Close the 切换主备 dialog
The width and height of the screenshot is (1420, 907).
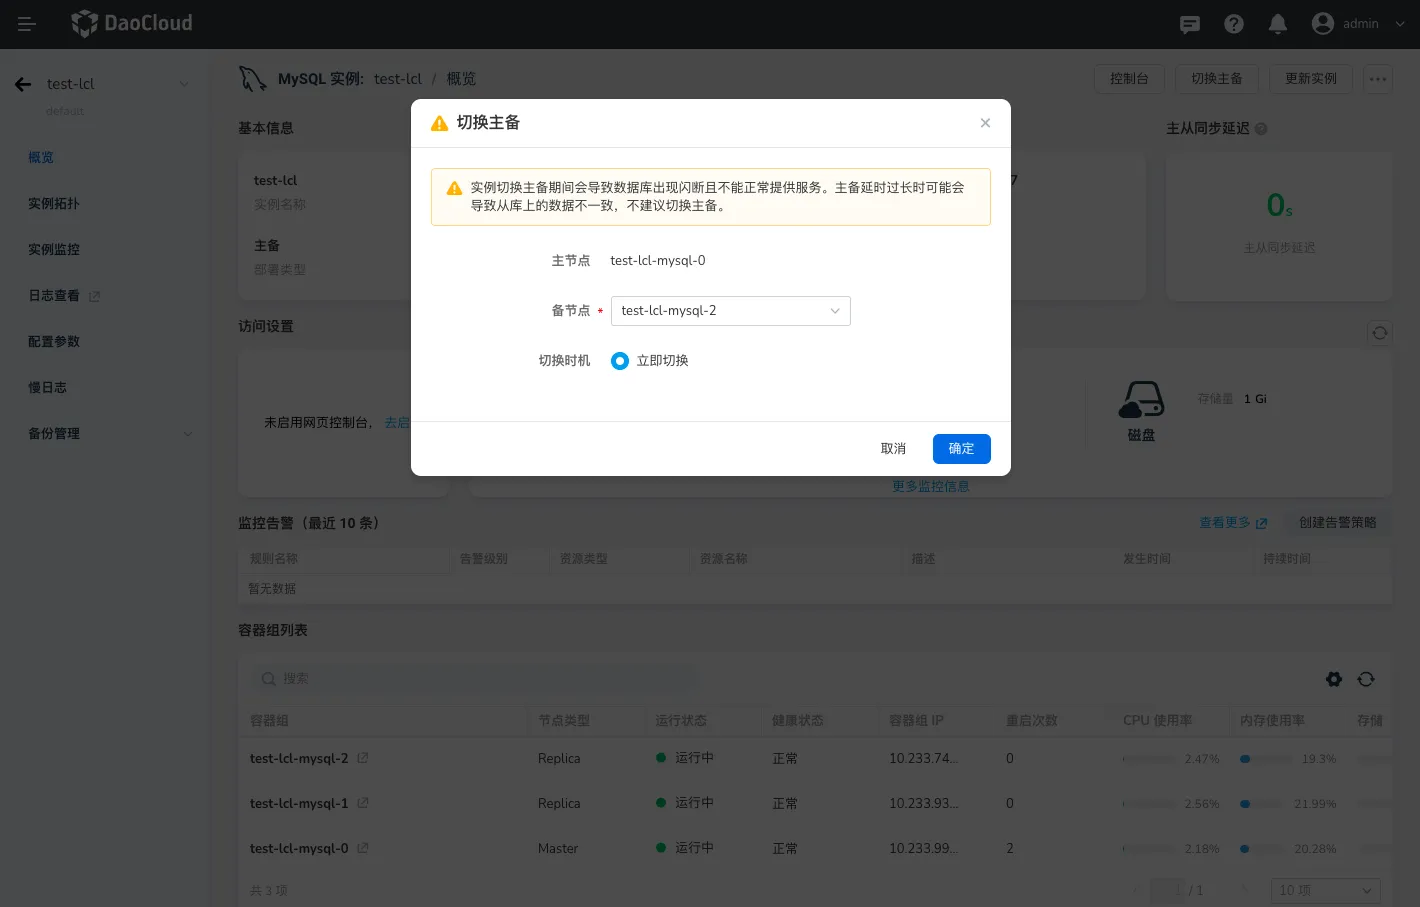point(985,123)
